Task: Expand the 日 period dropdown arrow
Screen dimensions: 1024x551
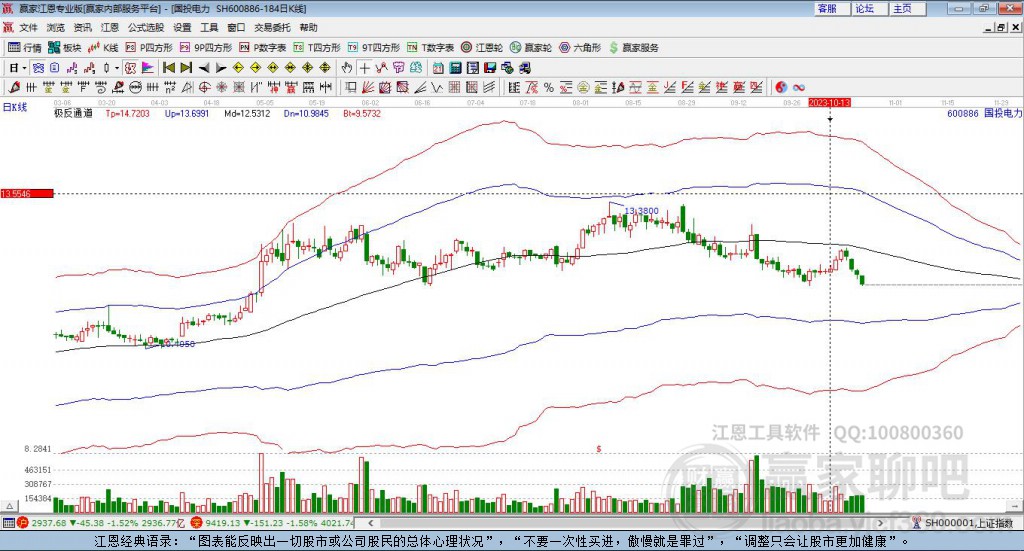Action: 26,68
